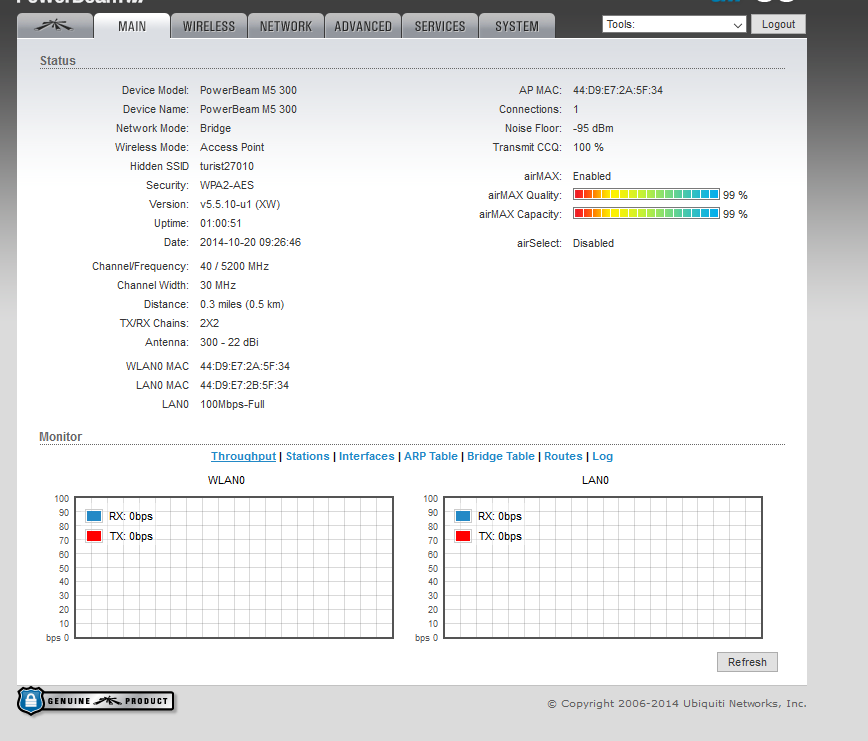Click the version text v5.5.10-u1 (XW)

pyautogui.click(x=240, y=204)
